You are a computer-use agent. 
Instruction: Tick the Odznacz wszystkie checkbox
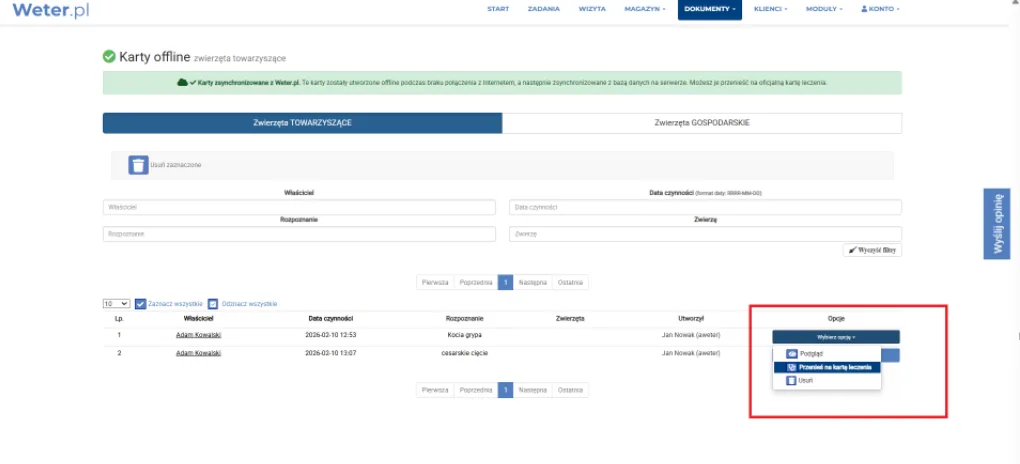click(213, 304)
